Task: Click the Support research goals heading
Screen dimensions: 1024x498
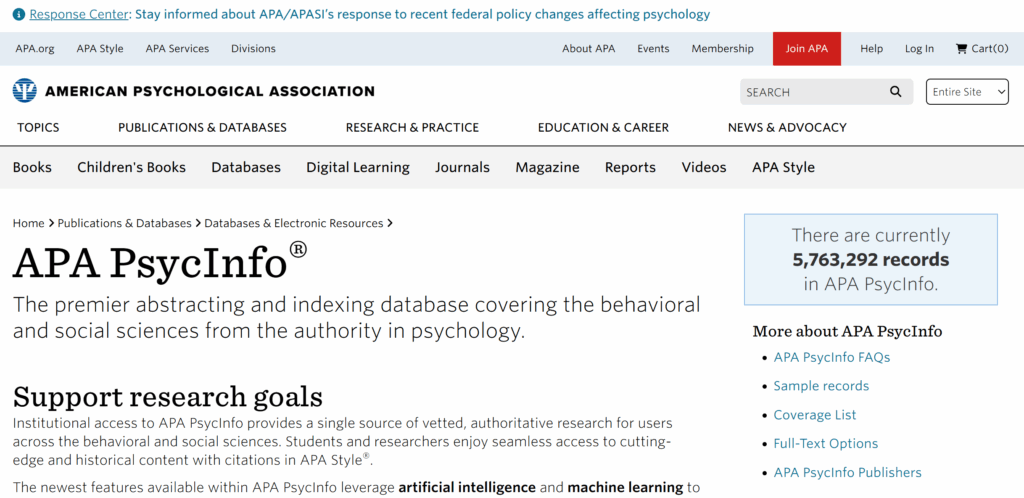Action: pyautogui.click(x=168, y=396)
